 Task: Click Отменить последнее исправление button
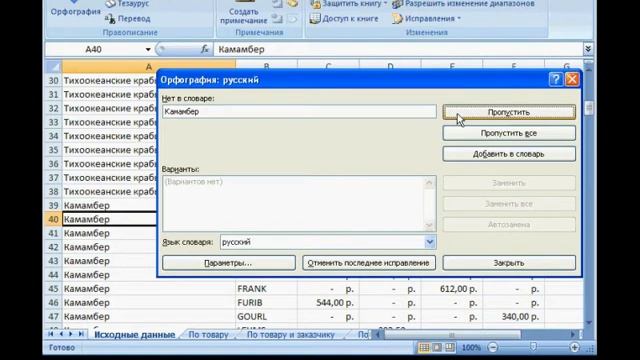point(369,263)
